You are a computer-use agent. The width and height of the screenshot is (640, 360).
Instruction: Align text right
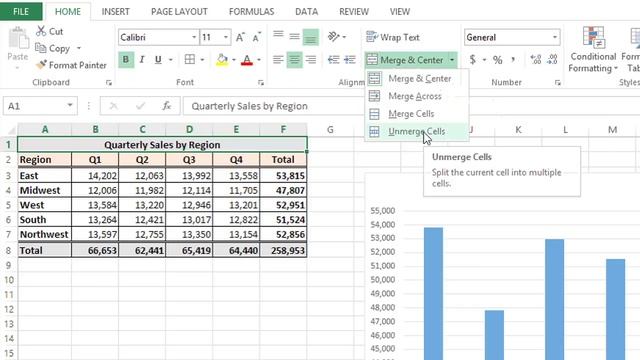[311, 60]
